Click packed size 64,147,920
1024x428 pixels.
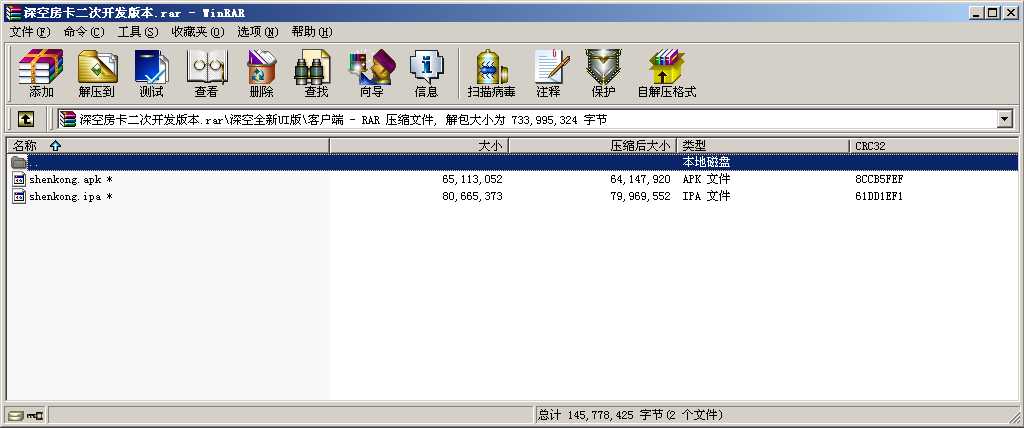pyautogui.click(x=640, y=179)
